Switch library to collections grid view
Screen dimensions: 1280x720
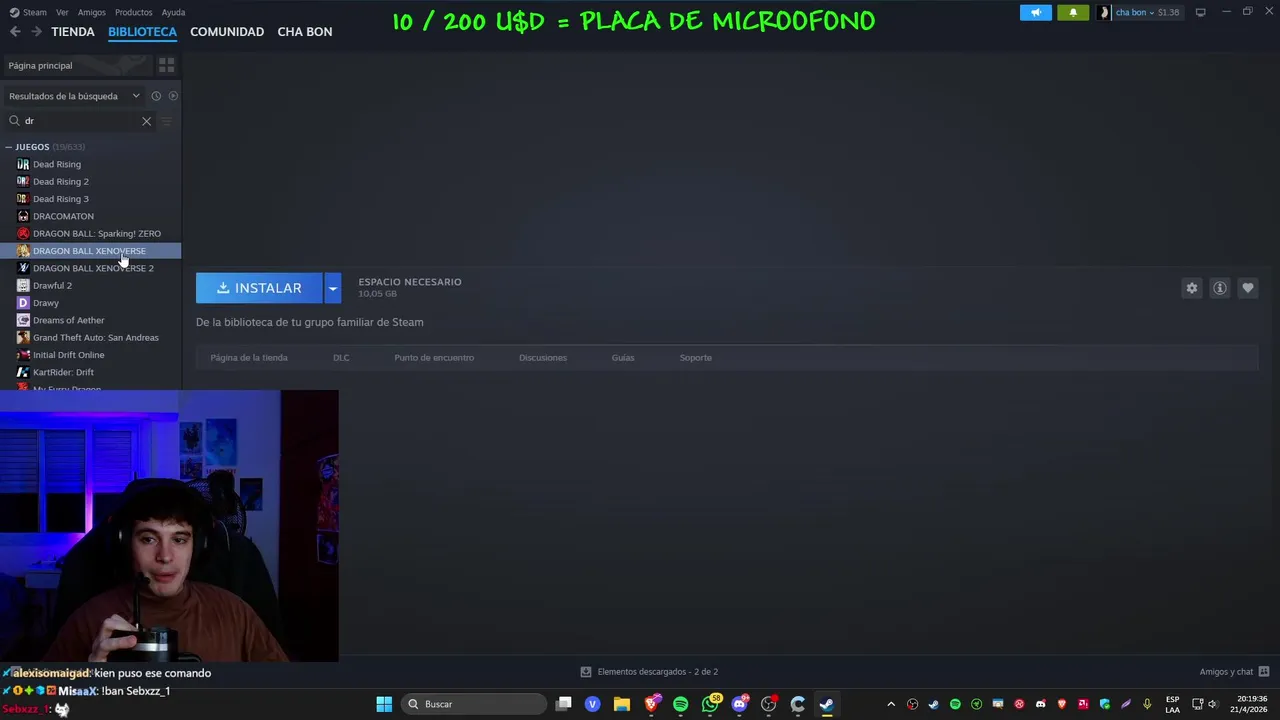(167, 65)
